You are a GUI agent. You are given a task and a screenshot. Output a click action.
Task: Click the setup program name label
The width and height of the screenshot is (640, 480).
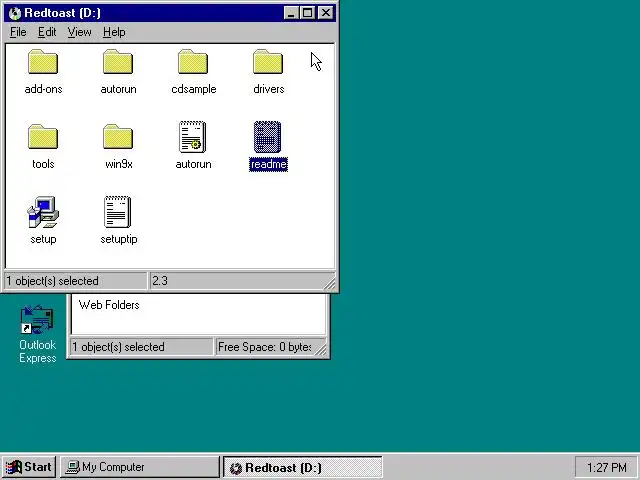(43, 239)
